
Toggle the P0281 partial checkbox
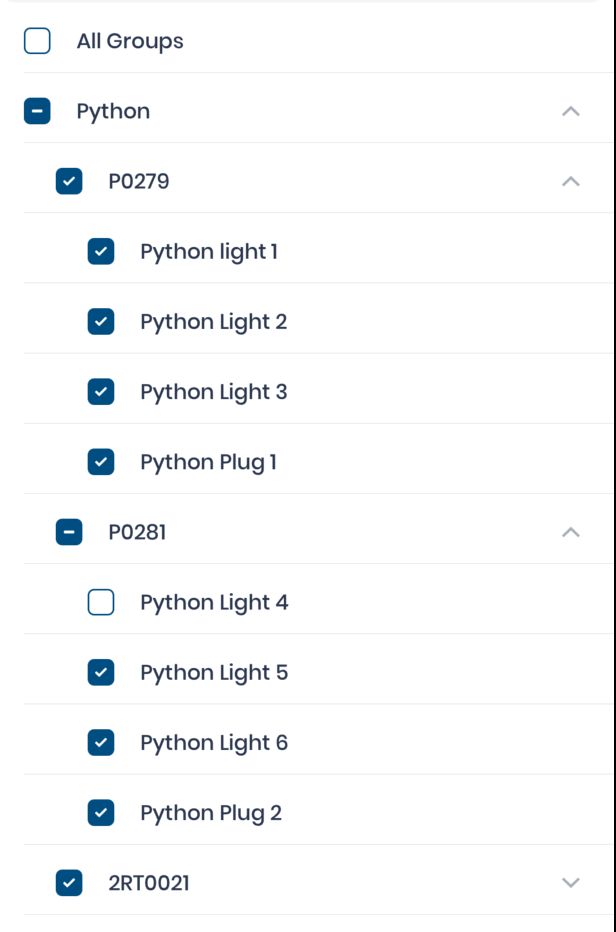[69, 532]
